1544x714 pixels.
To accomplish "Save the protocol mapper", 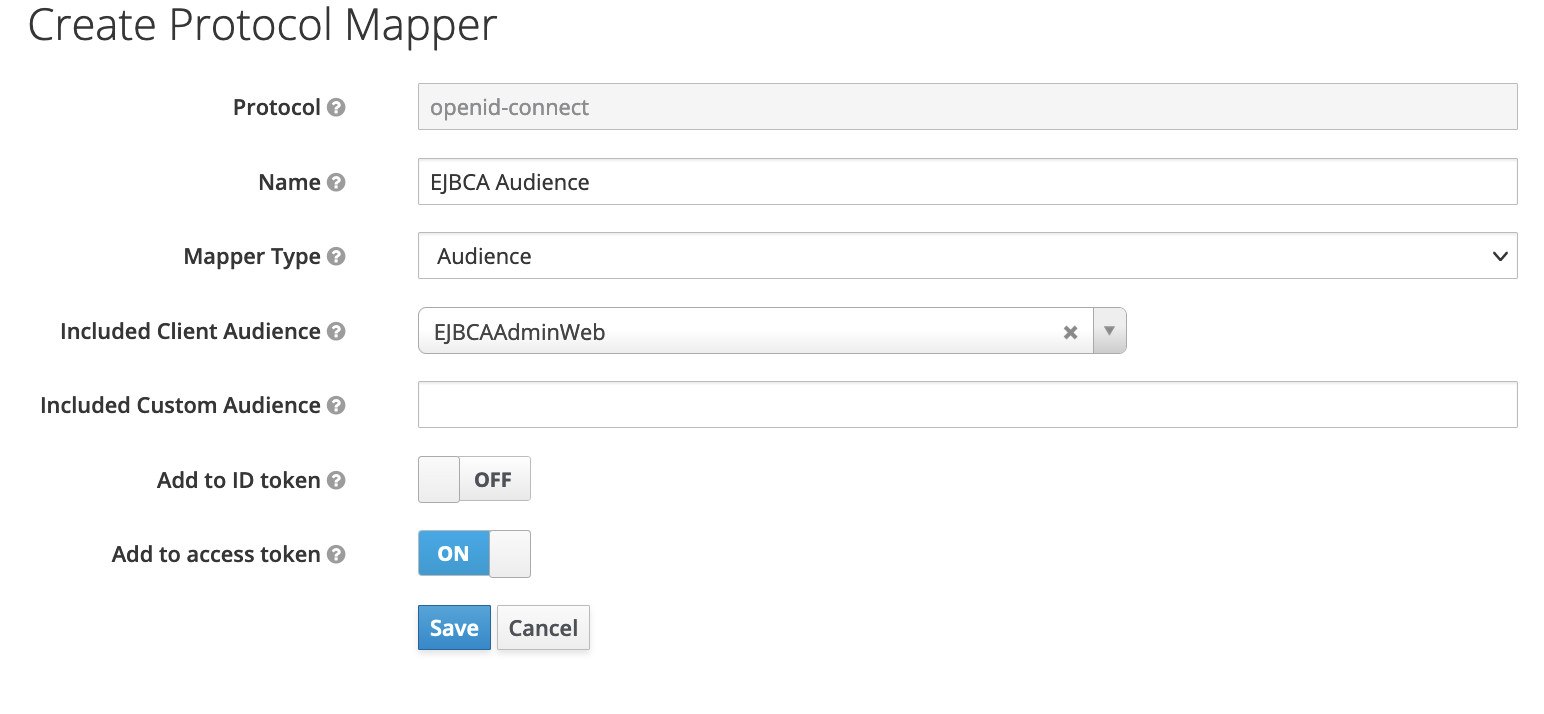I will (454, 628).
